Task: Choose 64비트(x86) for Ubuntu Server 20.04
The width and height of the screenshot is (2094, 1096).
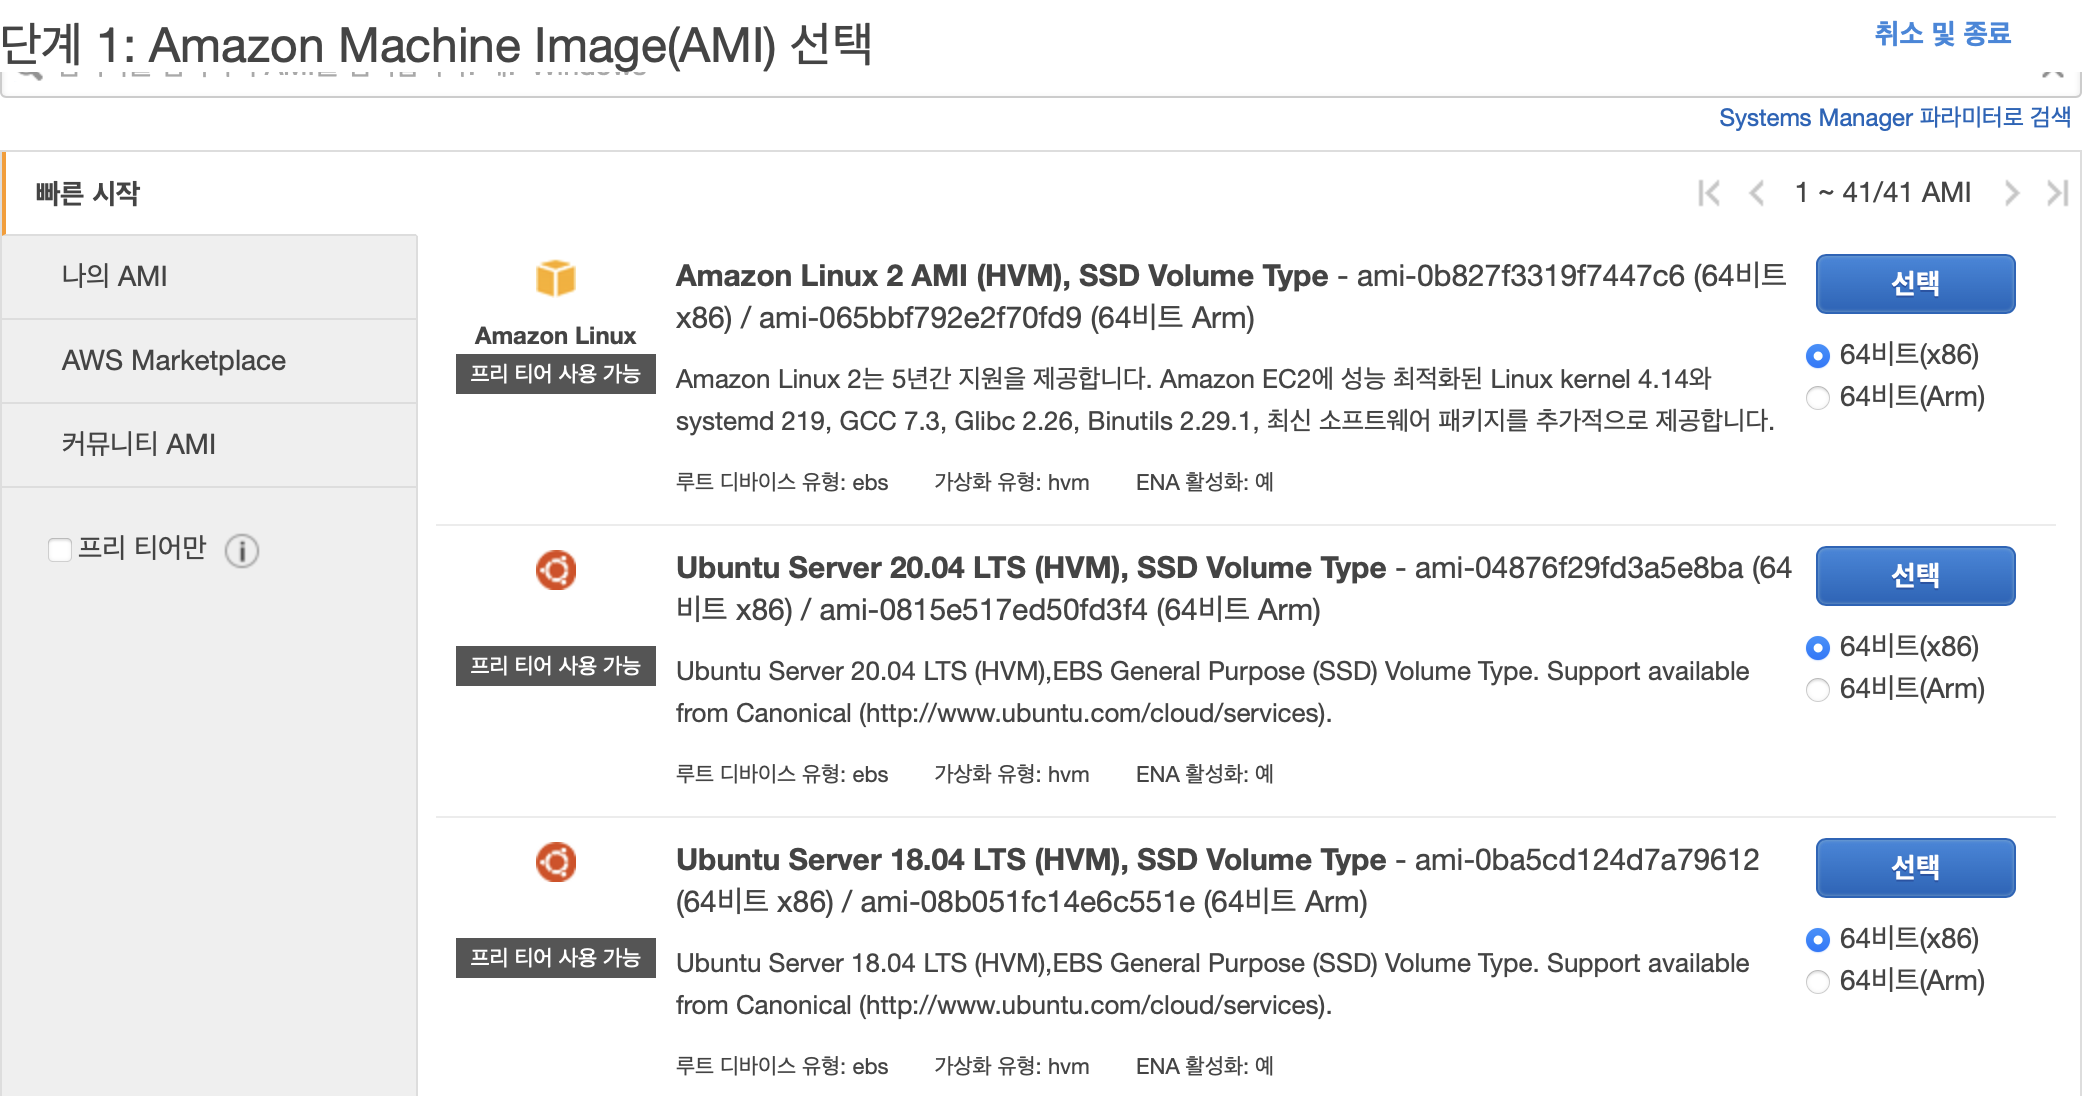Action: (1817, 647)
